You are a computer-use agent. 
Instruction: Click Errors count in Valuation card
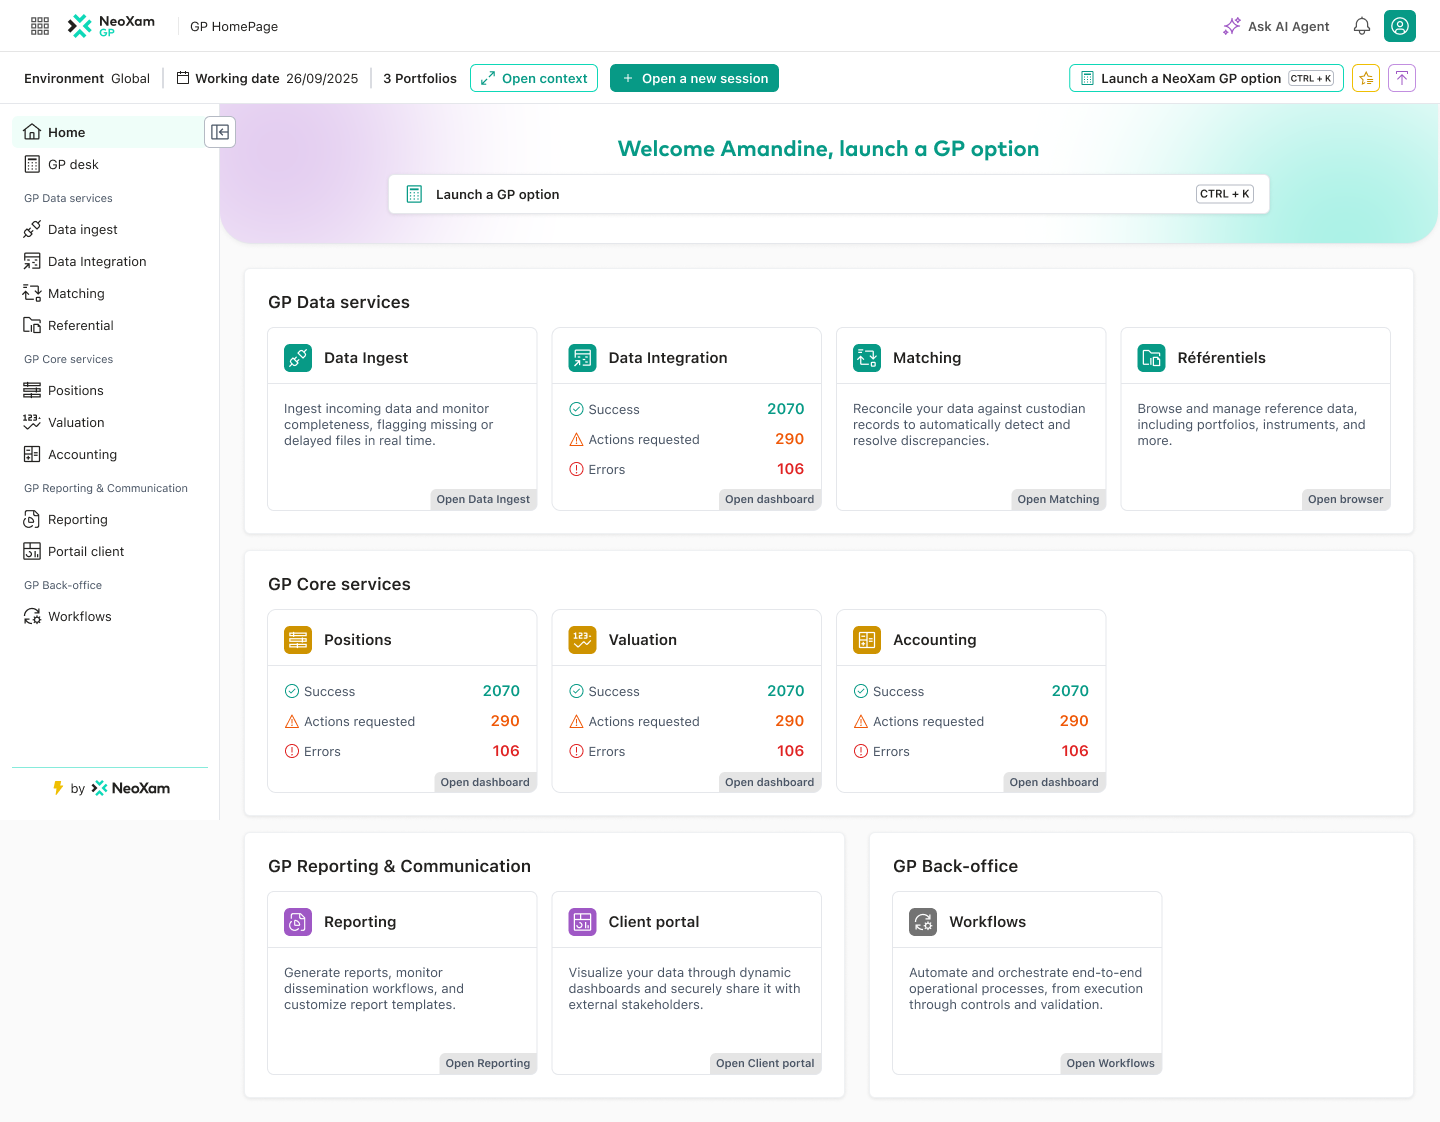[790, 751]
